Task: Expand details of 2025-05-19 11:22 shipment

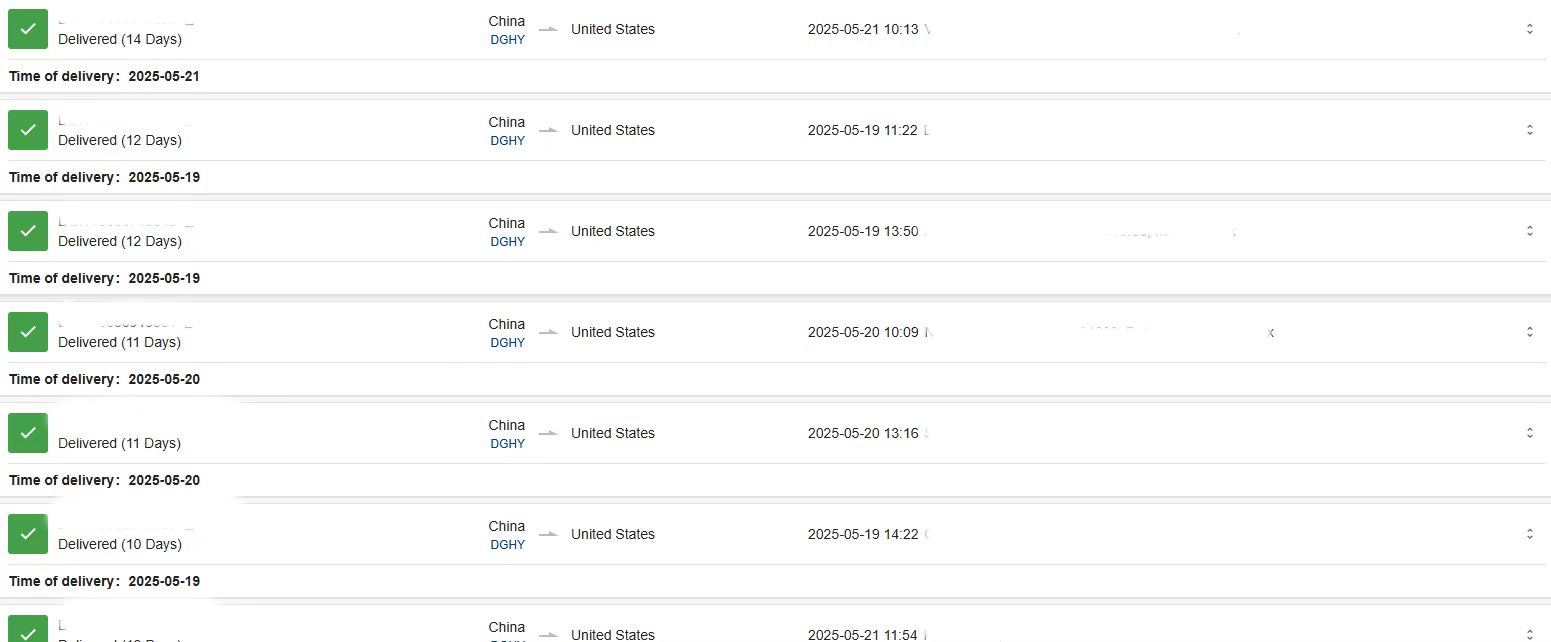Action: pyautogui.click(x=1529, y=130)
